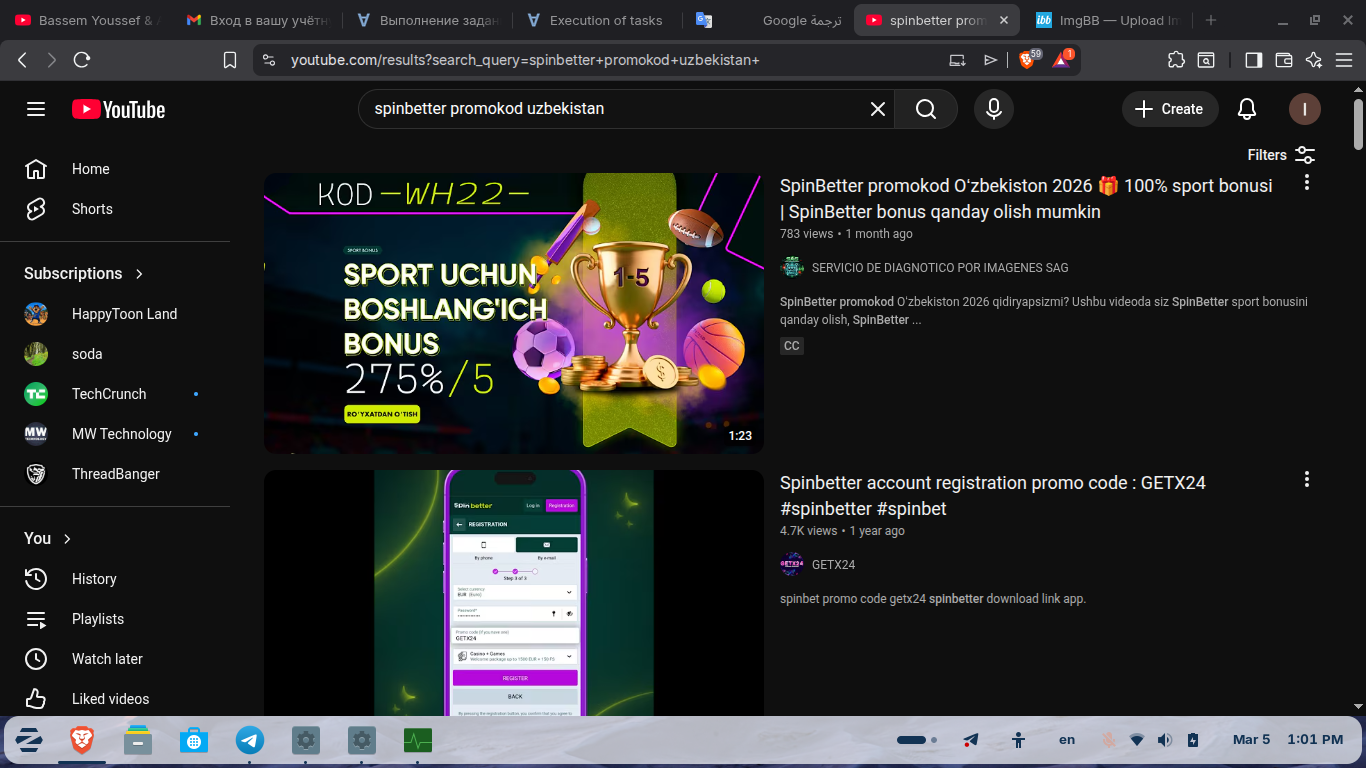Open the Spinbetter account registration promo title
Viewport: 1366px width, 768px height.
click(x=993, y=495)
